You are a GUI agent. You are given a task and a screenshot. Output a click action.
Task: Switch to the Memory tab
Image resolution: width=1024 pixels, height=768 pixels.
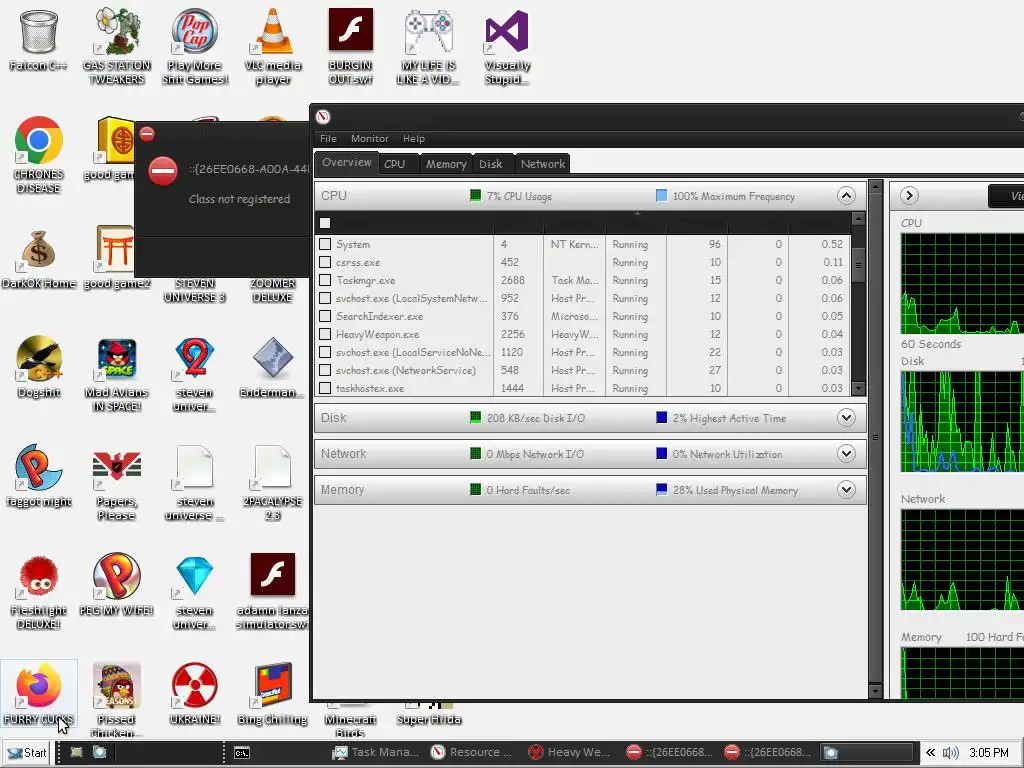[x=446, y=164]
